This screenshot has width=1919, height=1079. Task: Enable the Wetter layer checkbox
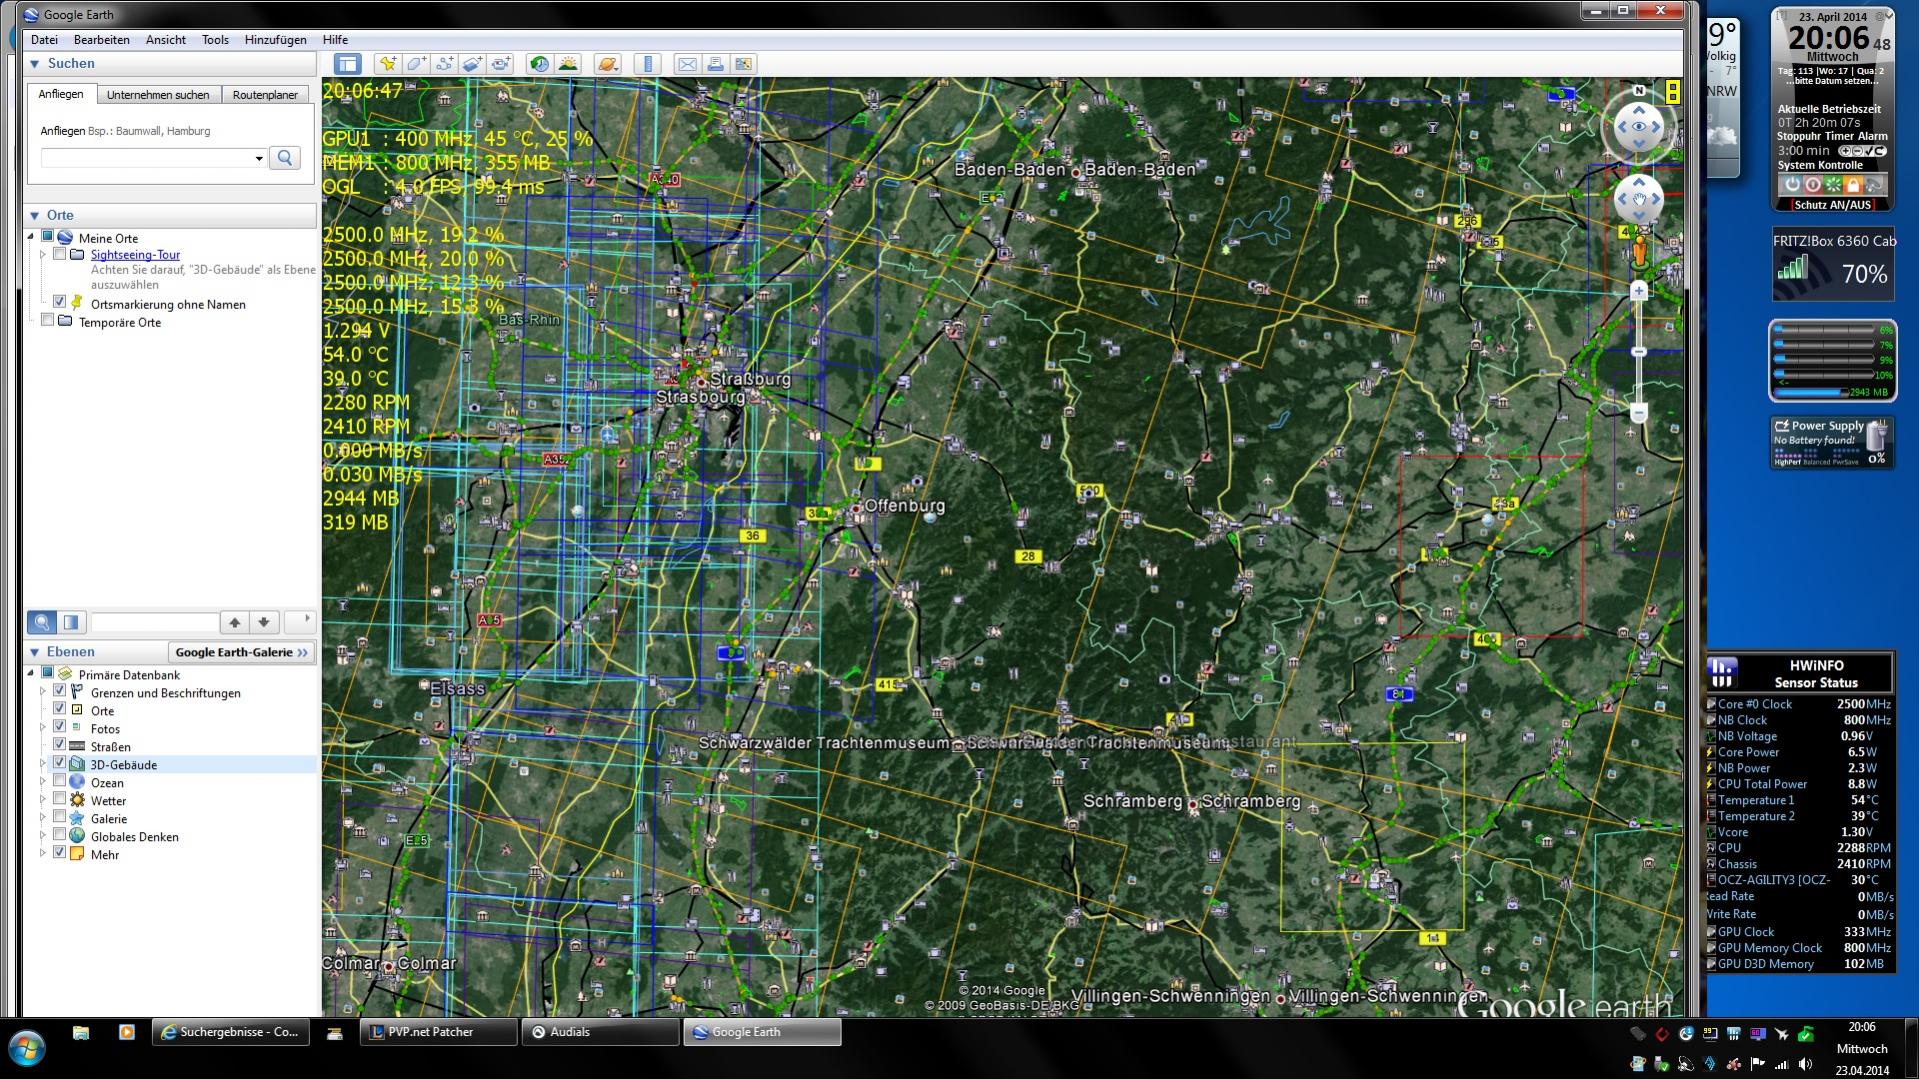click(59, 800)
